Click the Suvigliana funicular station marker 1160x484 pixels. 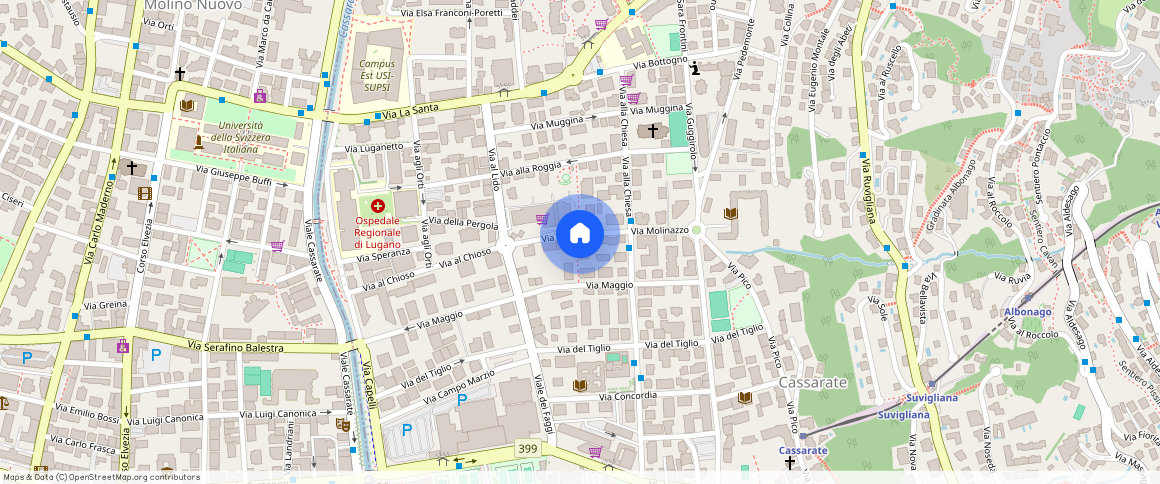932,384
